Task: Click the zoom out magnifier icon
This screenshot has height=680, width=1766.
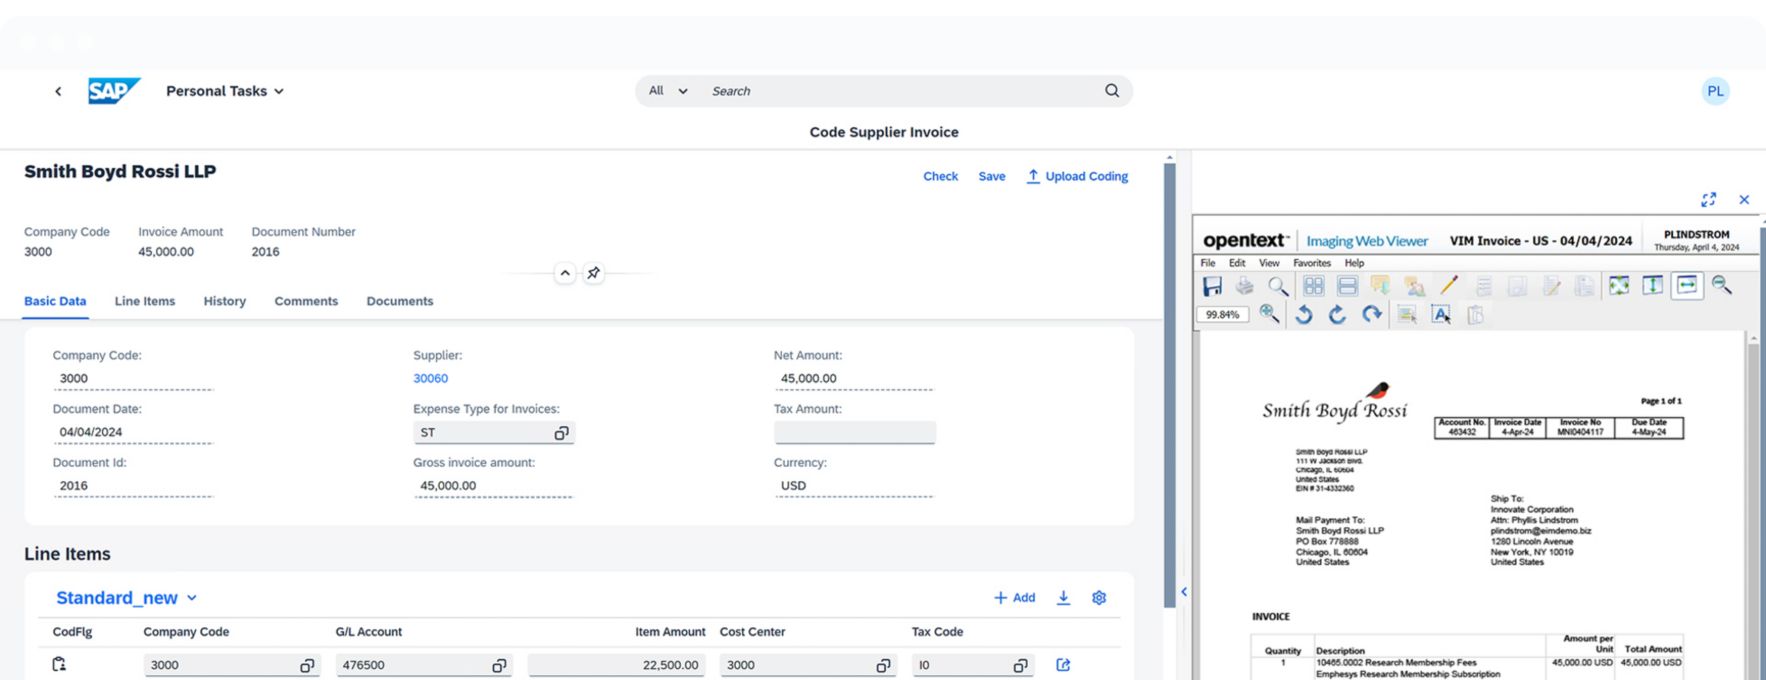Action: pyautogui.click(x=1721, y=286)
